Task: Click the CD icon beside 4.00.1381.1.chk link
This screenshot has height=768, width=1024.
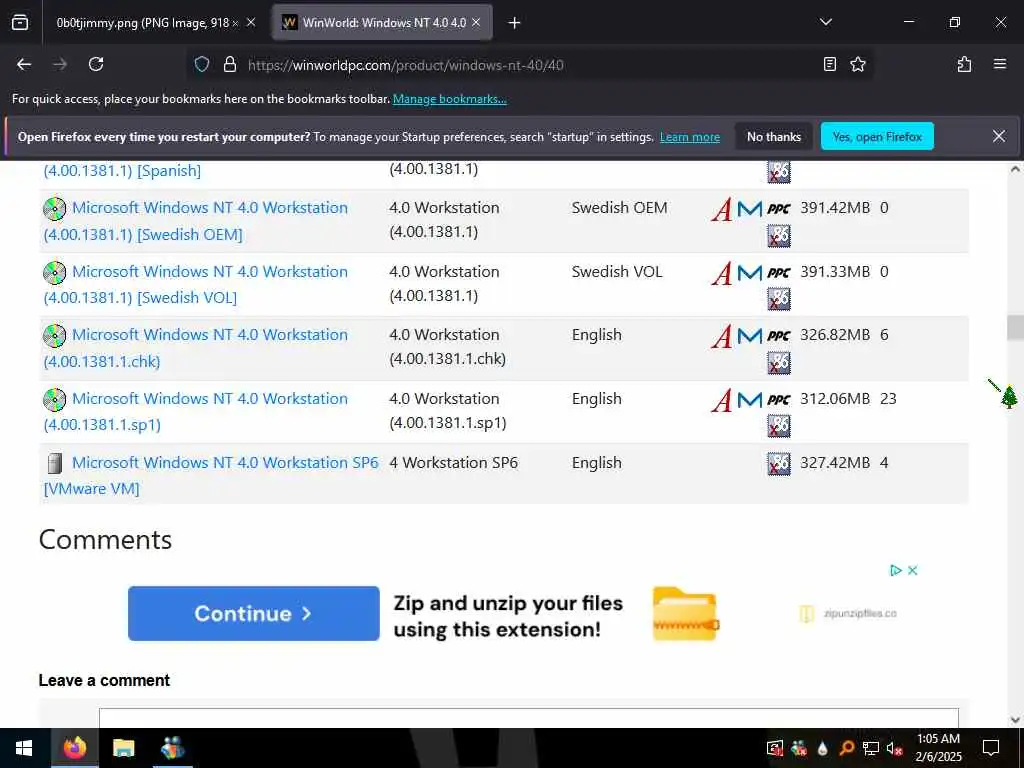Action: point(55,336)
